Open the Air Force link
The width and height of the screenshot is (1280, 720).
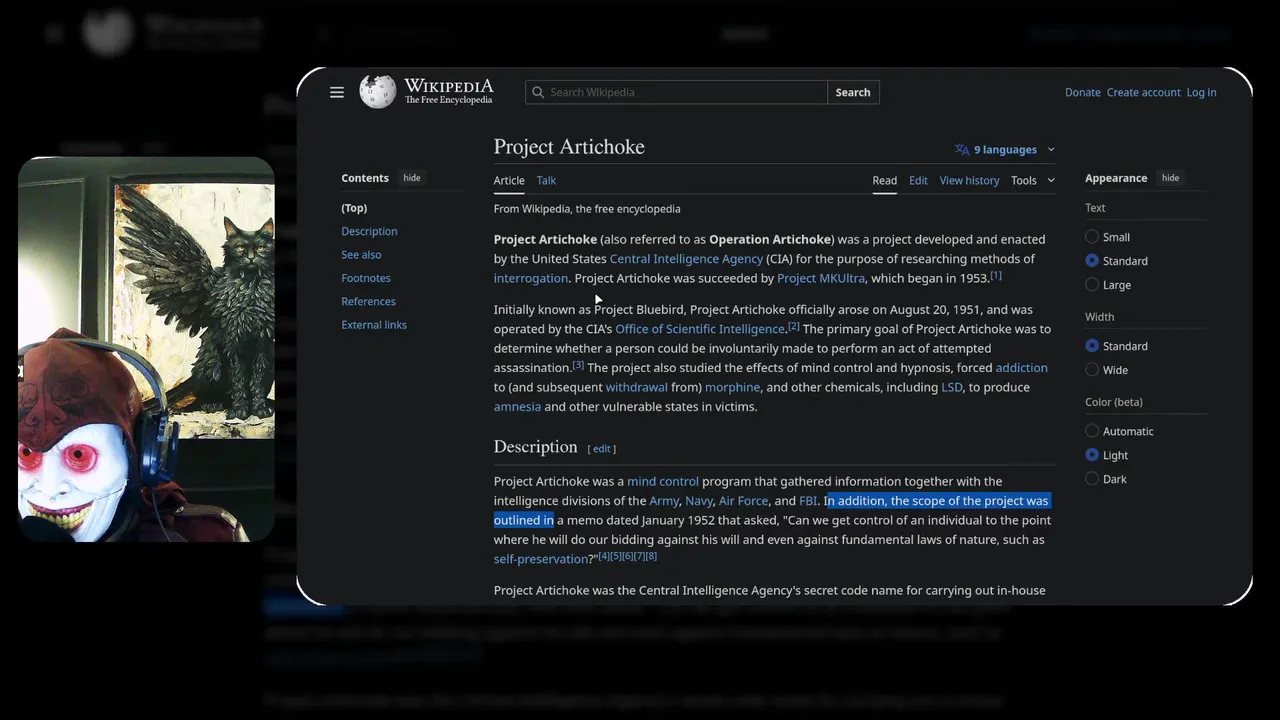tap(744, 501)
